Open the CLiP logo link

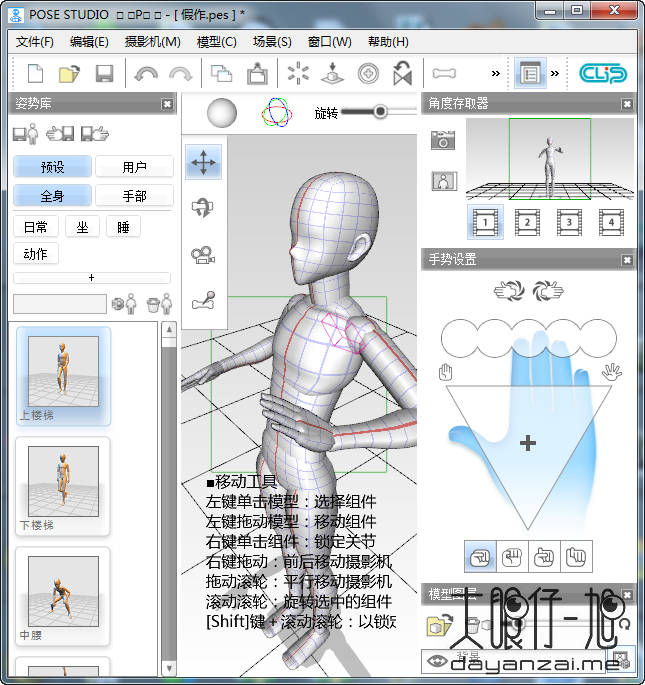coord(603,73)
